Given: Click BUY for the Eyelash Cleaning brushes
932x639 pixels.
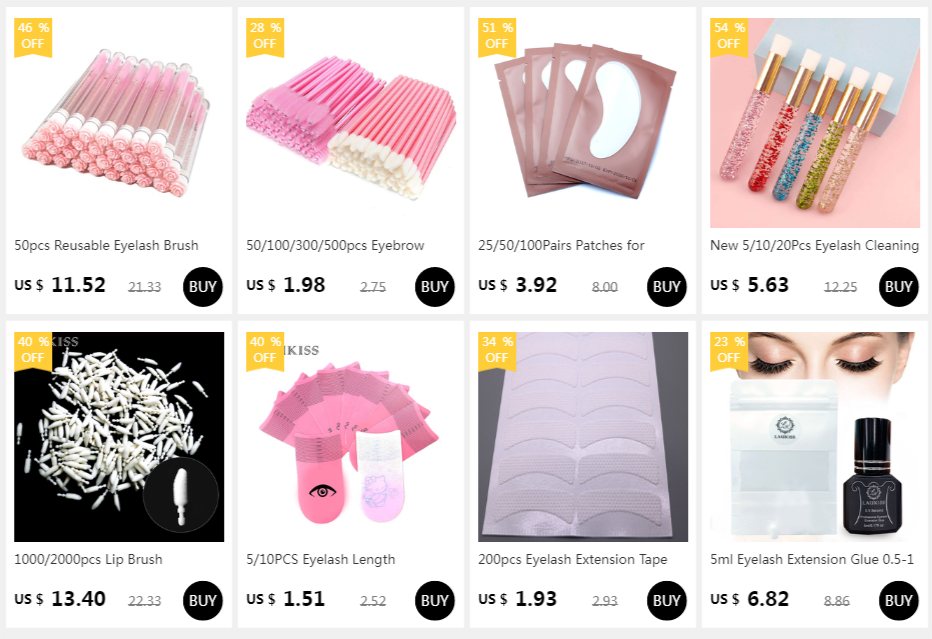Looking at the screenshot, I should 898,287.
